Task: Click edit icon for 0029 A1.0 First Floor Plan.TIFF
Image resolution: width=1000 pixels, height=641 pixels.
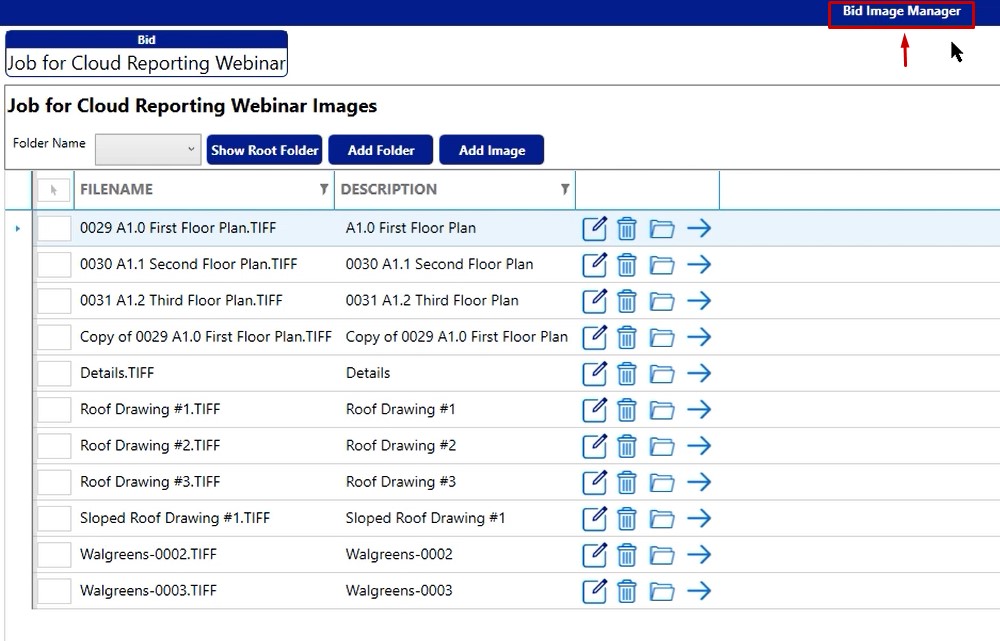Action: 594,229
